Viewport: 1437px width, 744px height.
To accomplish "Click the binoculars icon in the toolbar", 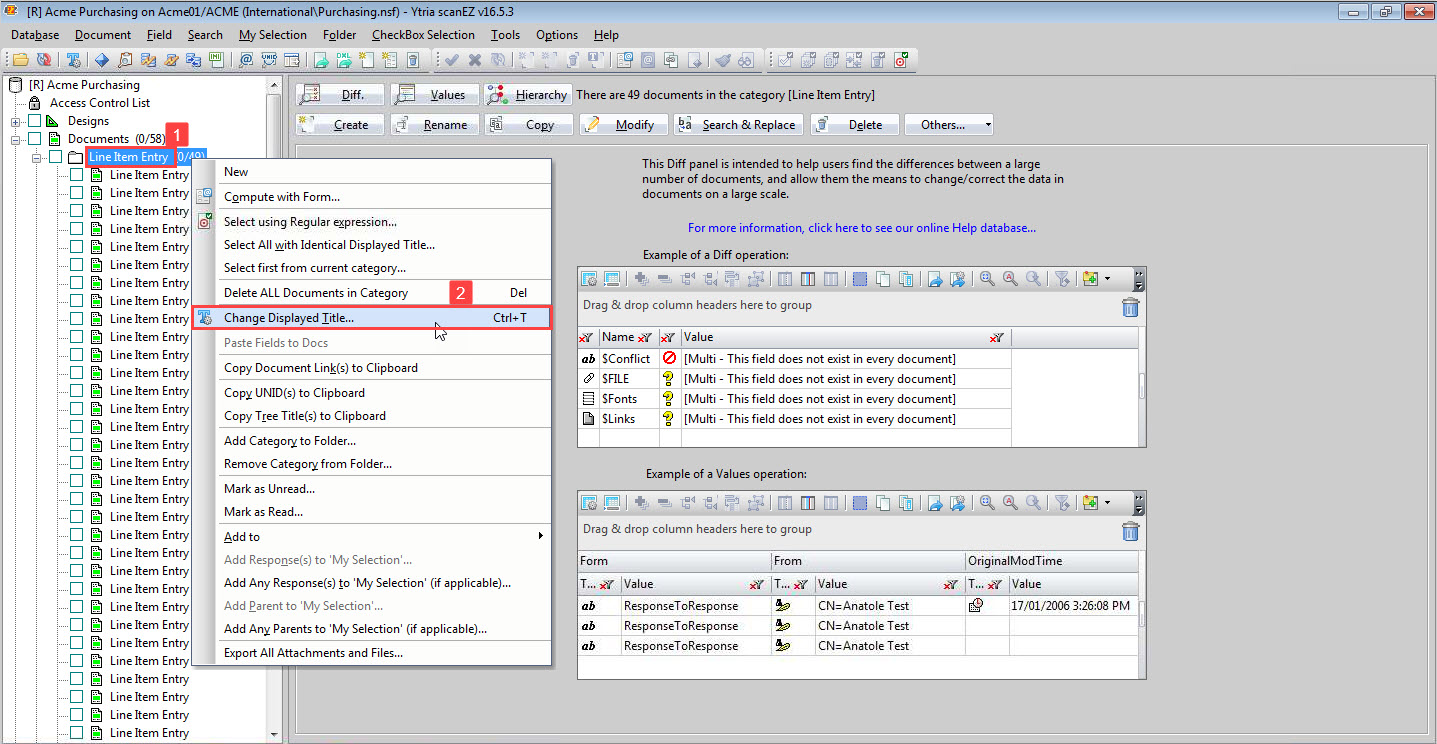I will [746, 60].
